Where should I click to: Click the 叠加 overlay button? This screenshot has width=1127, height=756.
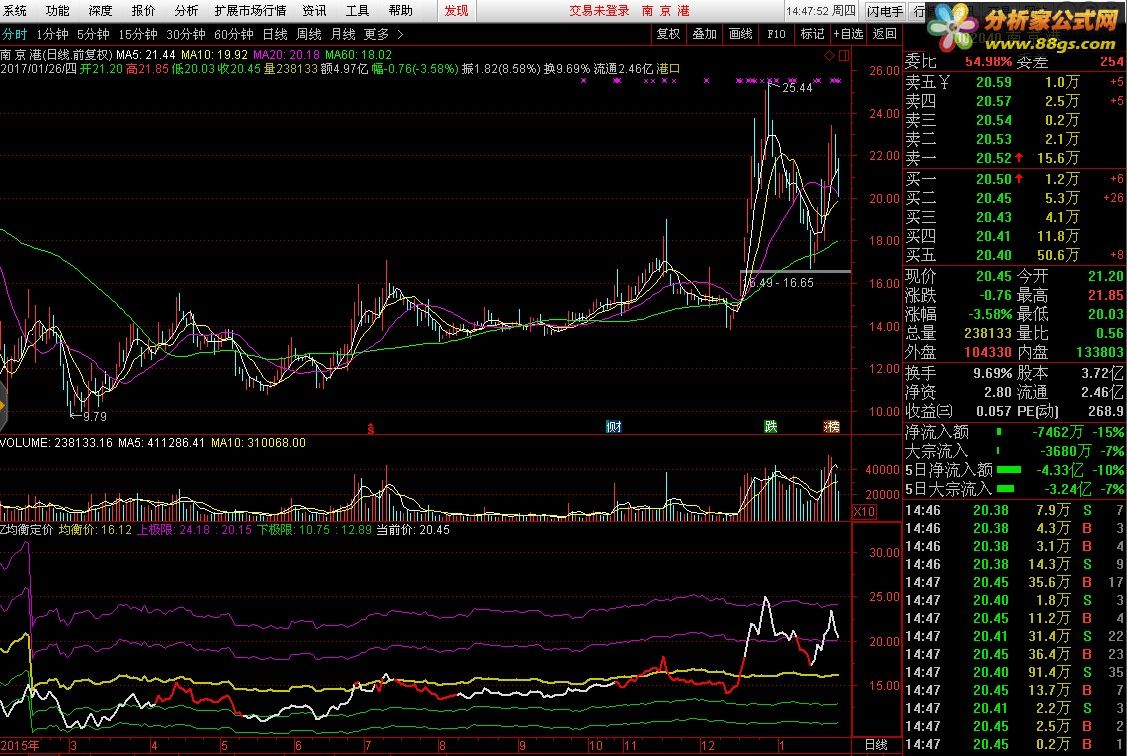coord(704,34)
